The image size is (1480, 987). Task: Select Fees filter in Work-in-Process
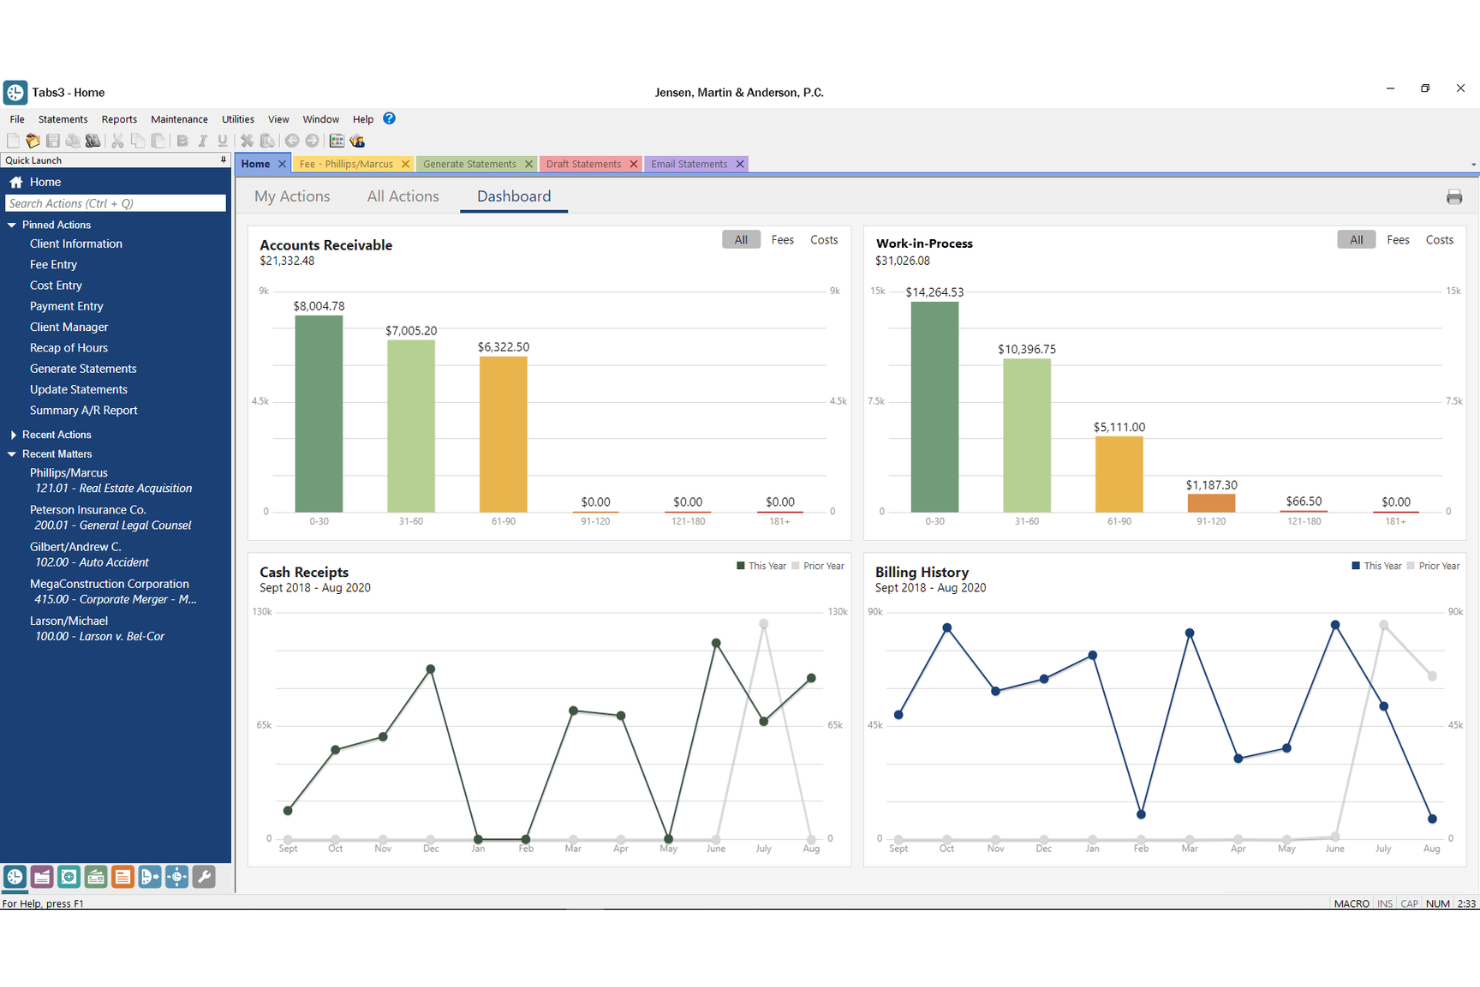pyautogui.click(x=1398, y=240)
